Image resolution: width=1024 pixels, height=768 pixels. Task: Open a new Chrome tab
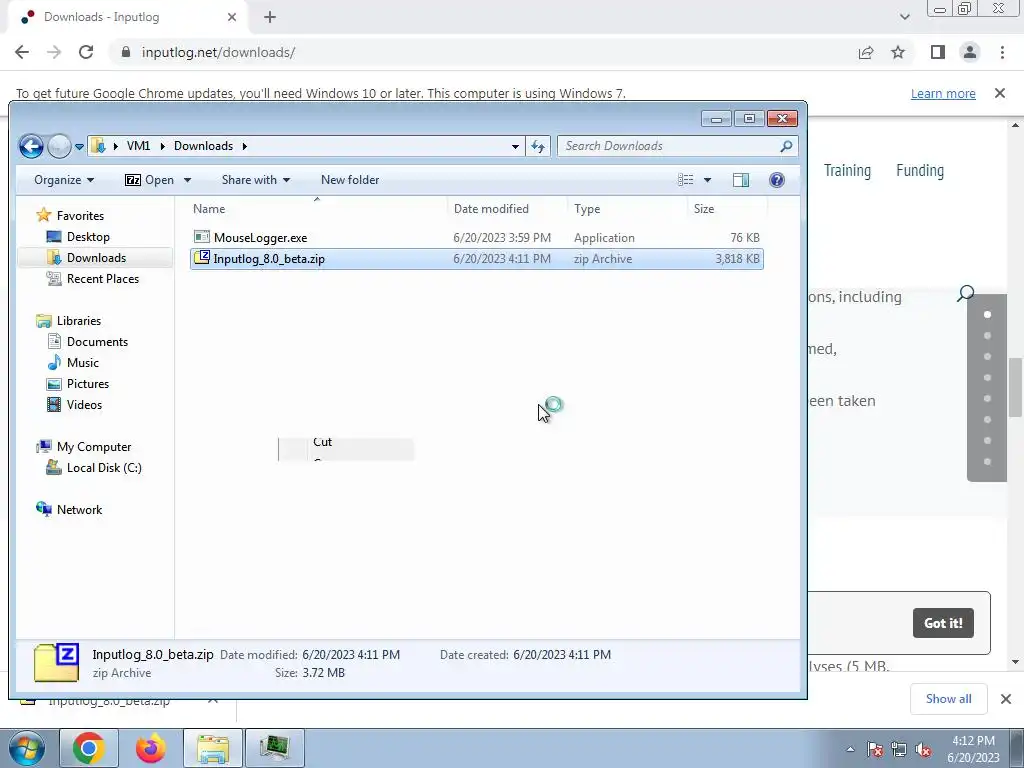coord(270,17)
